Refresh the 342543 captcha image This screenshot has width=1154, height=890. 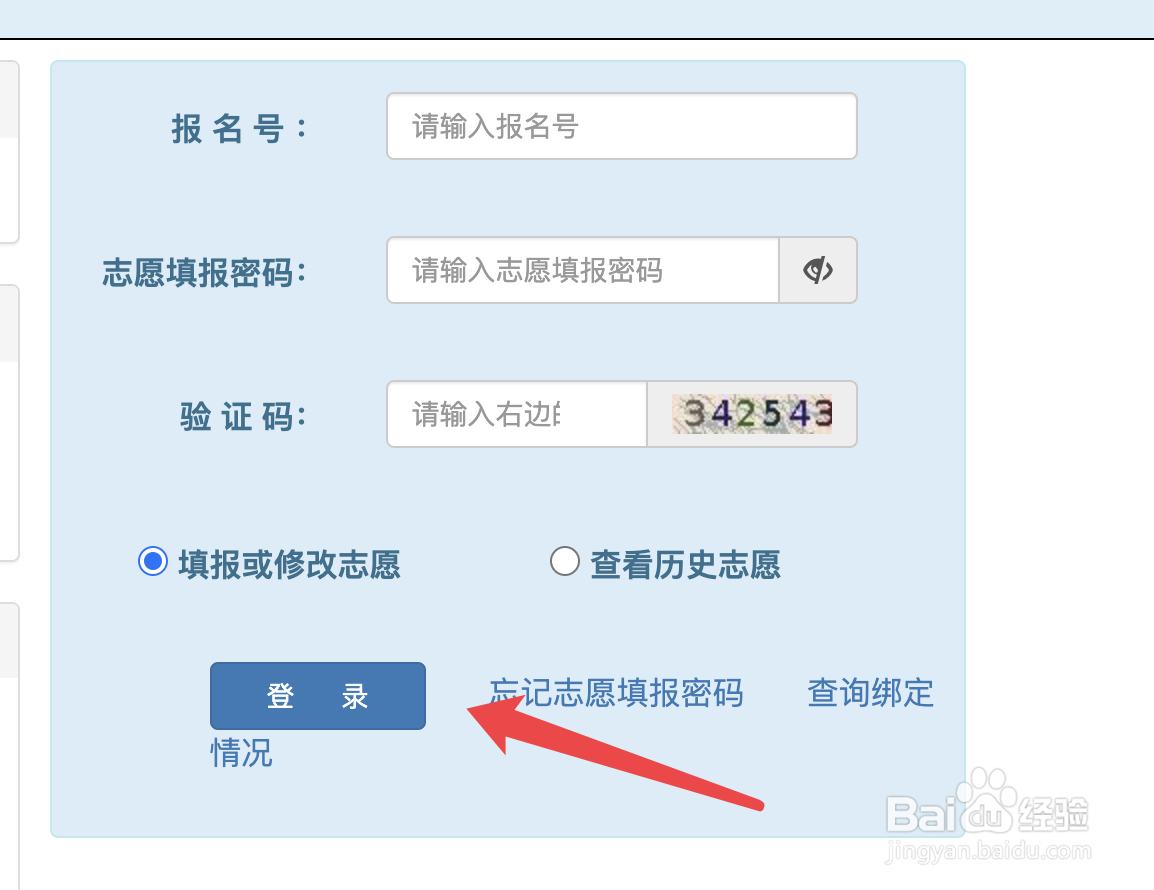tap(751, 414)
